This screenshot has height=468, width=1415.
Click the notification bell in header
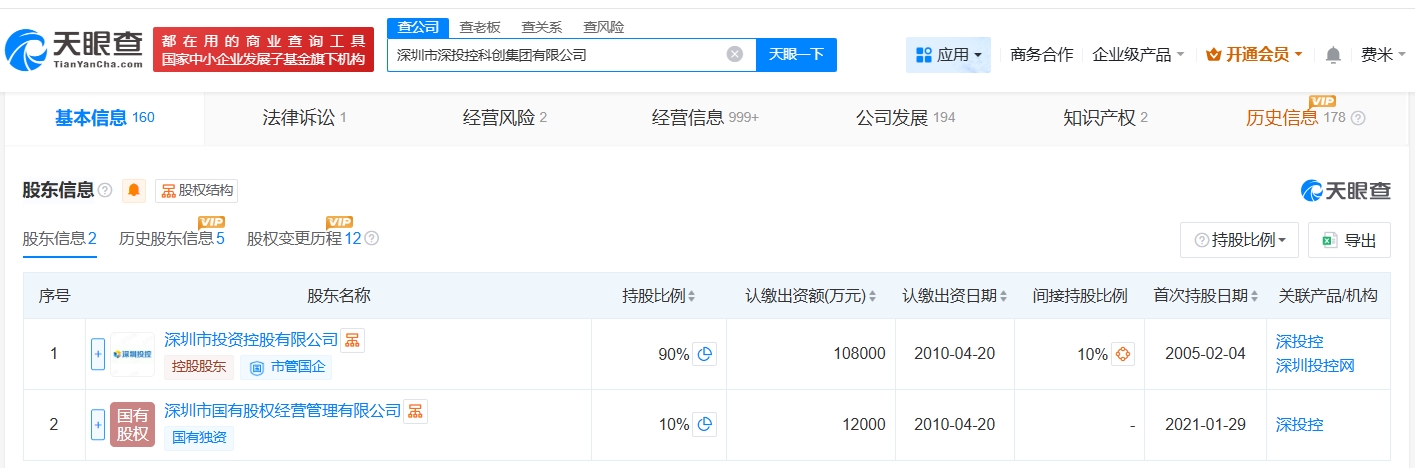pos(1332,55)
